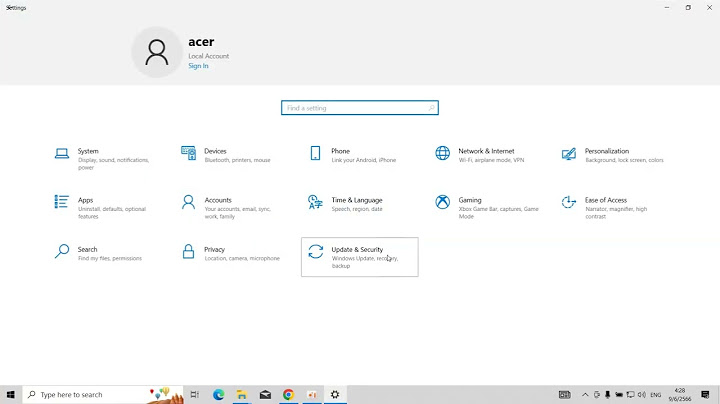Click the Settings gear taskbar icon
Screen dimensions: 720x404
point(335,394)
